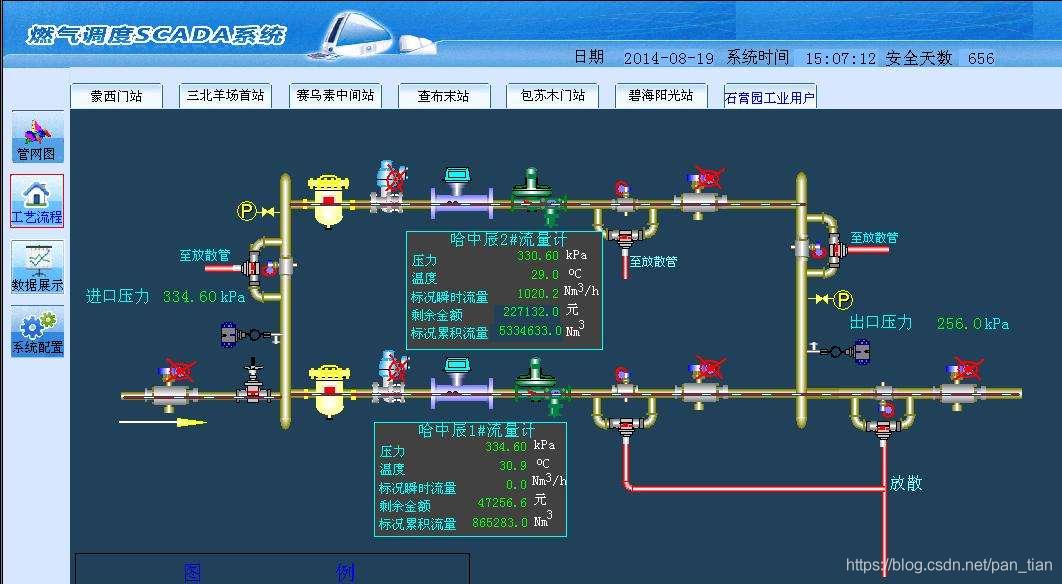Click the P gauge icon near 出口压力 outlet
The height and width of the screenshot is (584, 1062).
[x=842, y=297]
